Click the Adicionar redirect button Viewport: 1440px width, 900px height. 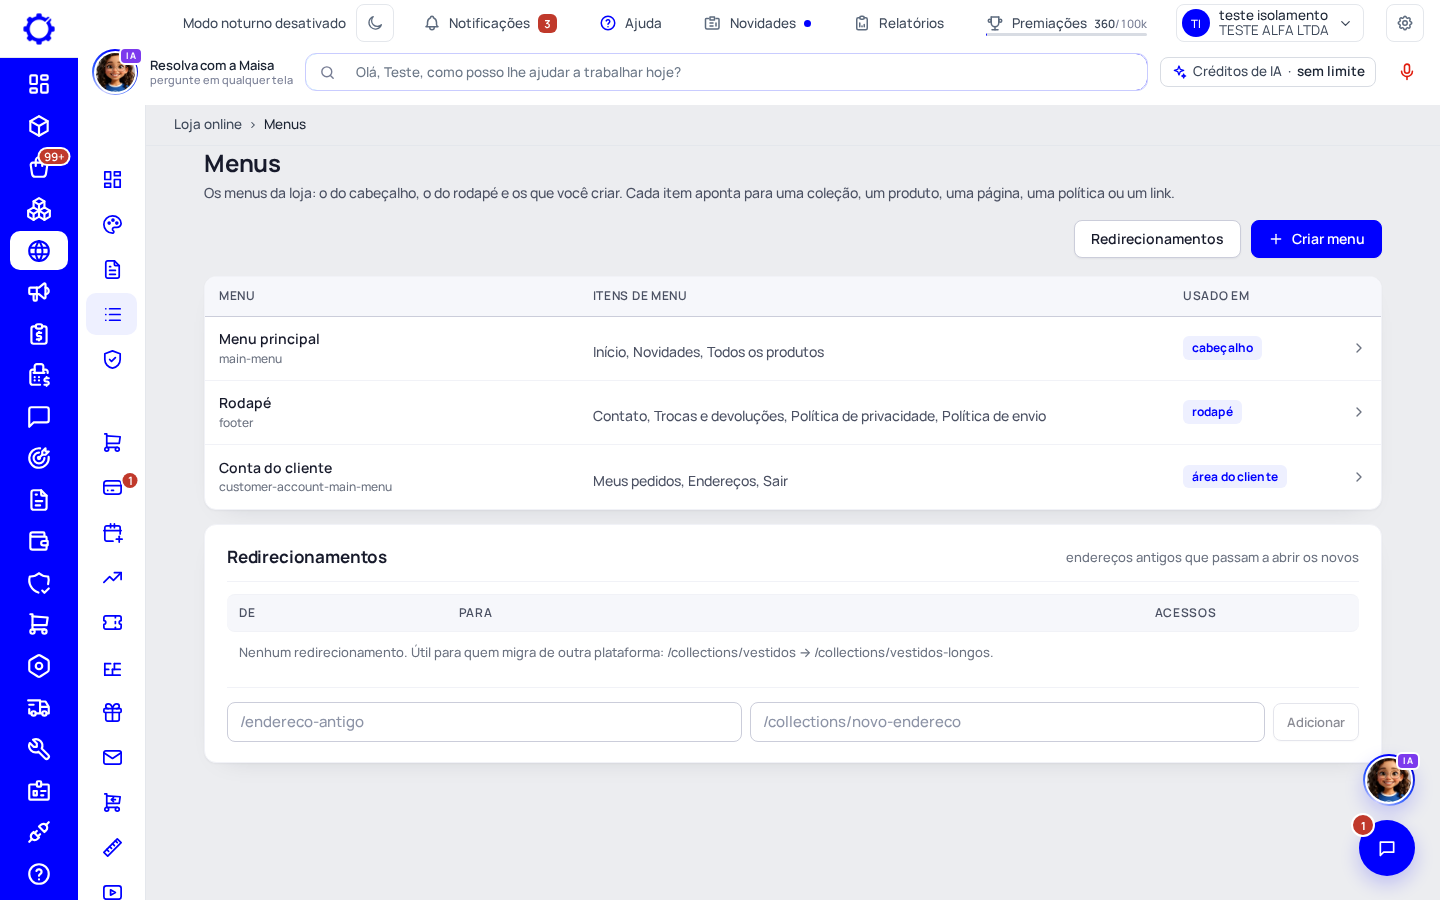point(1315,722)
